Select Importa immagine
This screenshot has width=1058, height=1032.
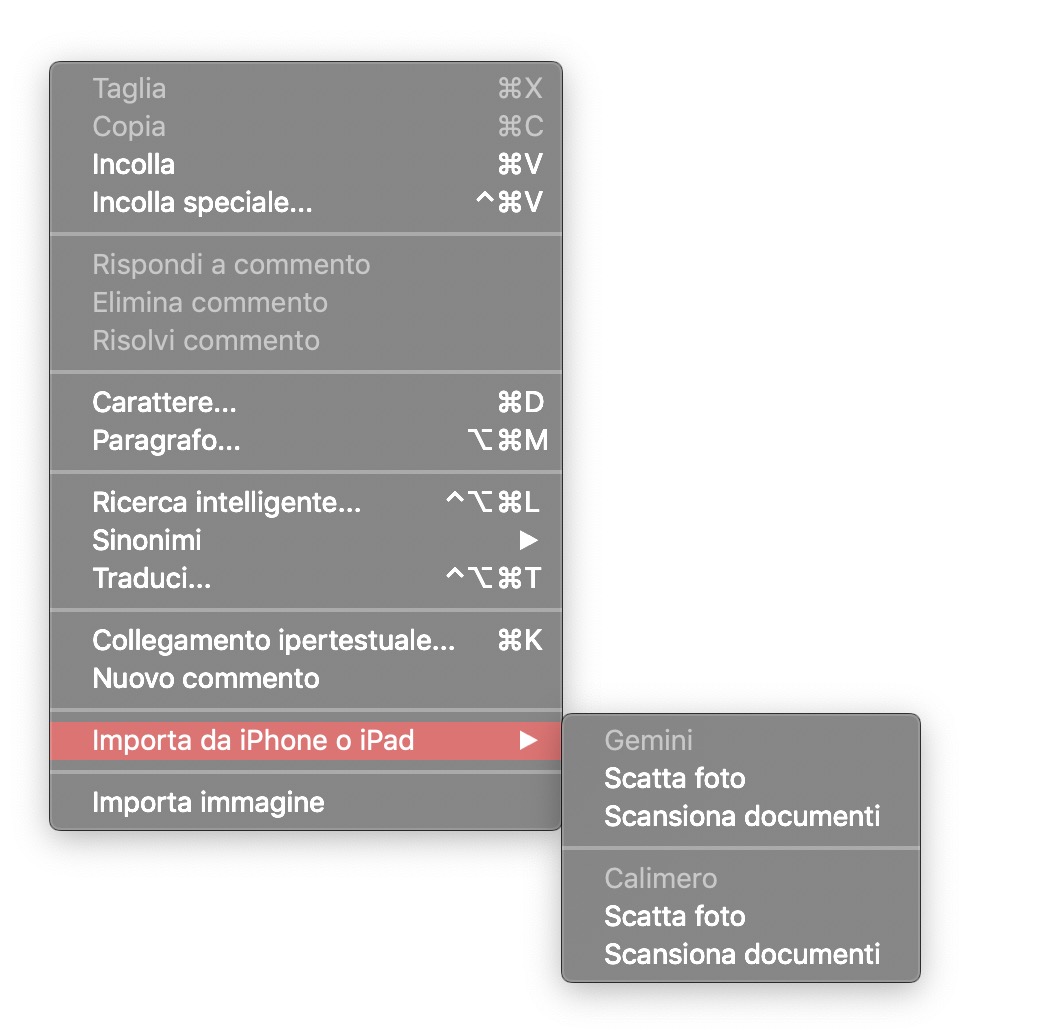(x=208, y=803)
